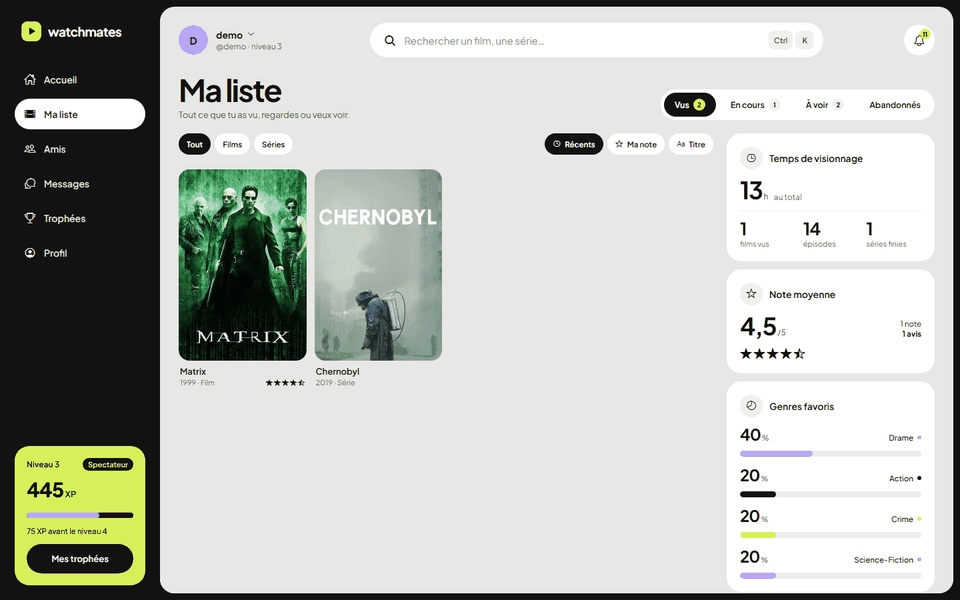The image size is (960, 600).
Task: Click the pie icon in Genres favoris
Action: point(751,406)
